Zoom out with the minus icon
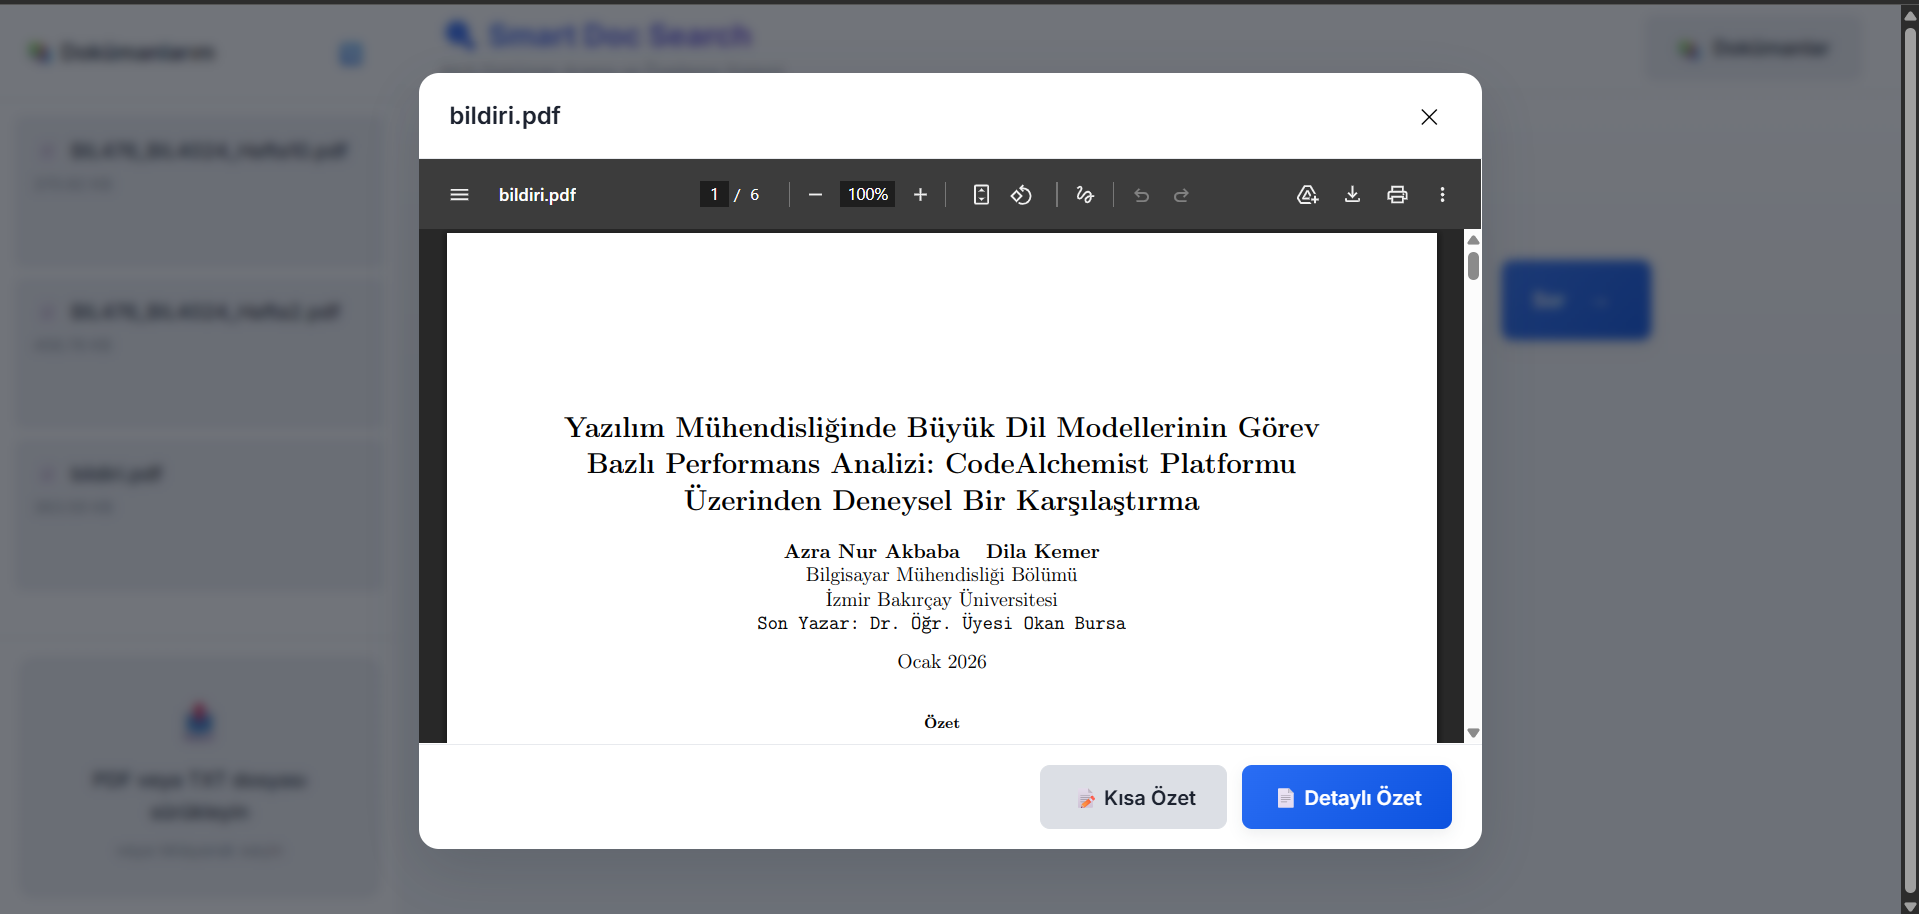This screenshot has width=1919, height=914. pyautogui.click(x=815, y=195)
